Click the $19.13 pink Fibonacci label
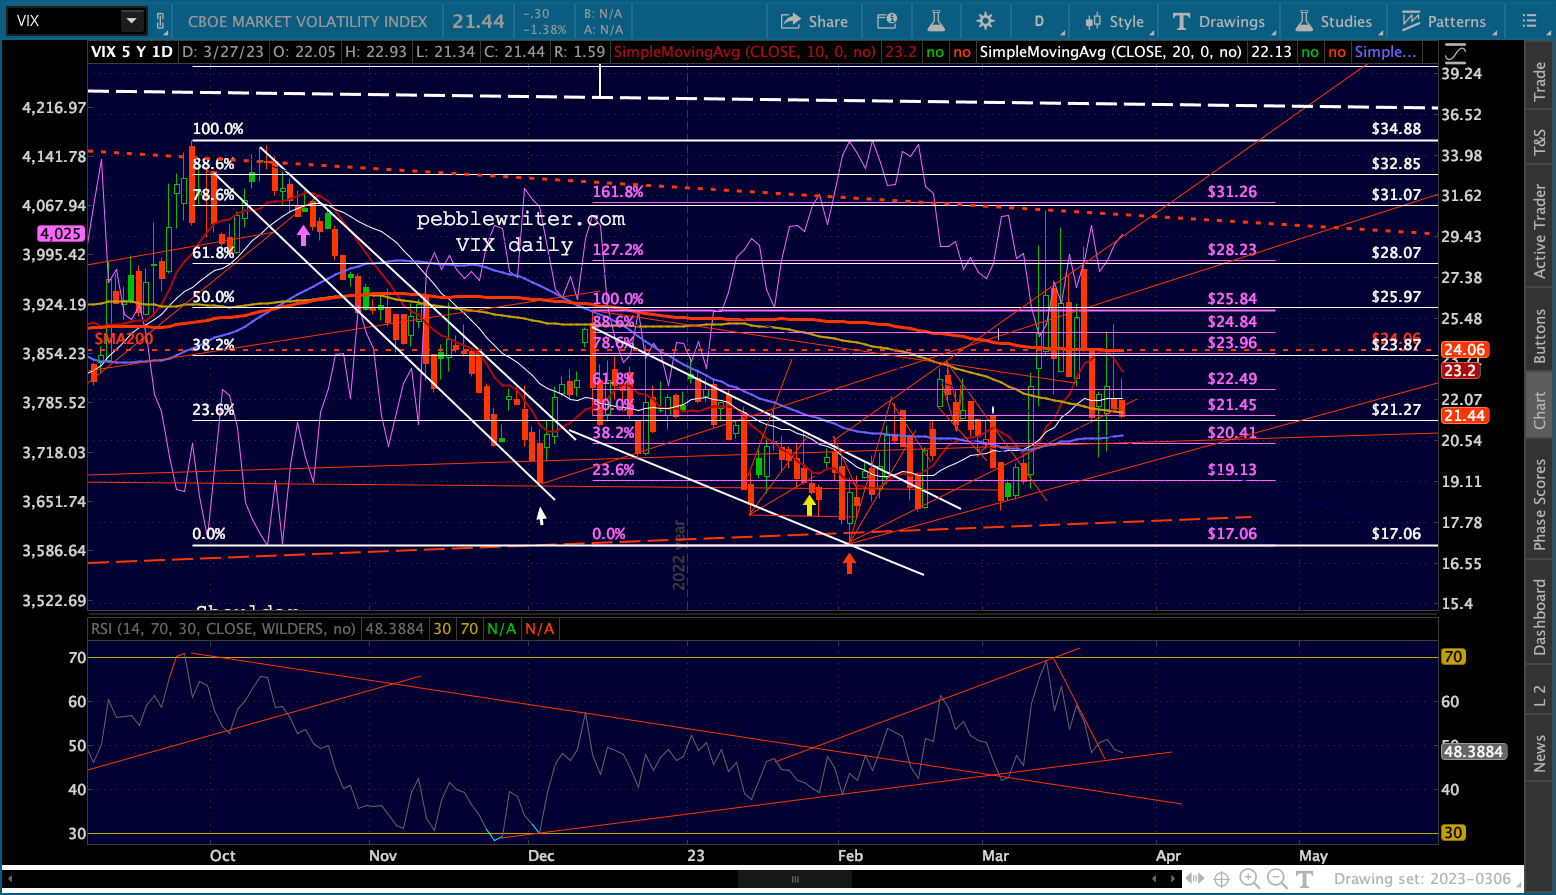 tap(1232, 470)
